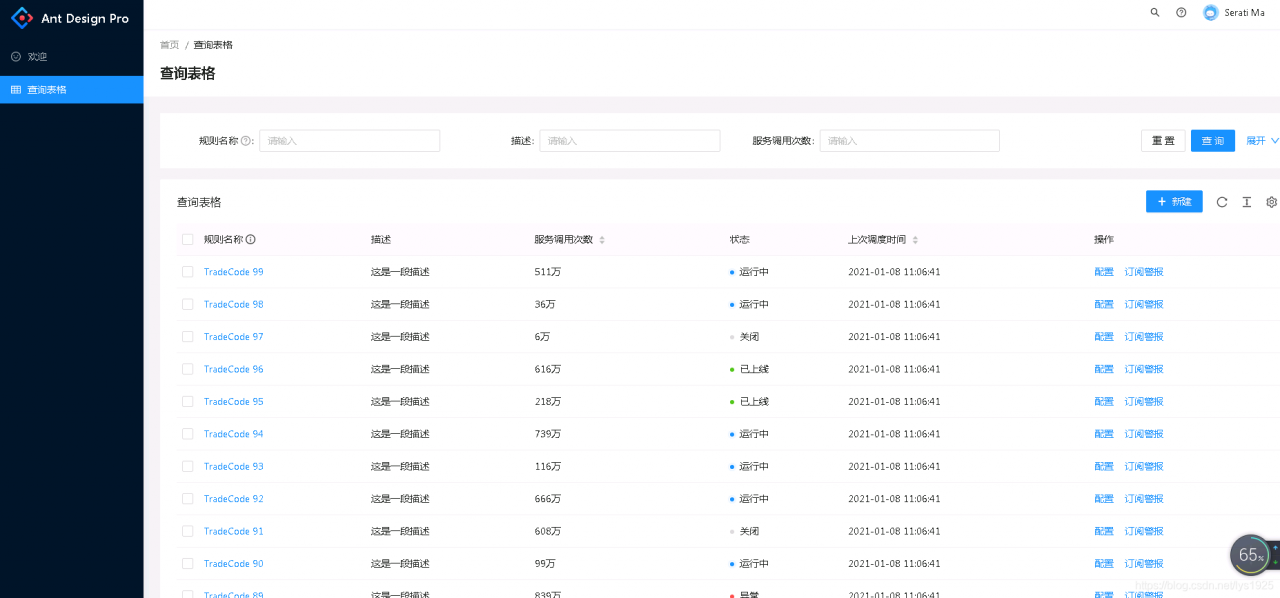
Task: Click the info icon beside 规则名称 column header
Action: point(251,239)
